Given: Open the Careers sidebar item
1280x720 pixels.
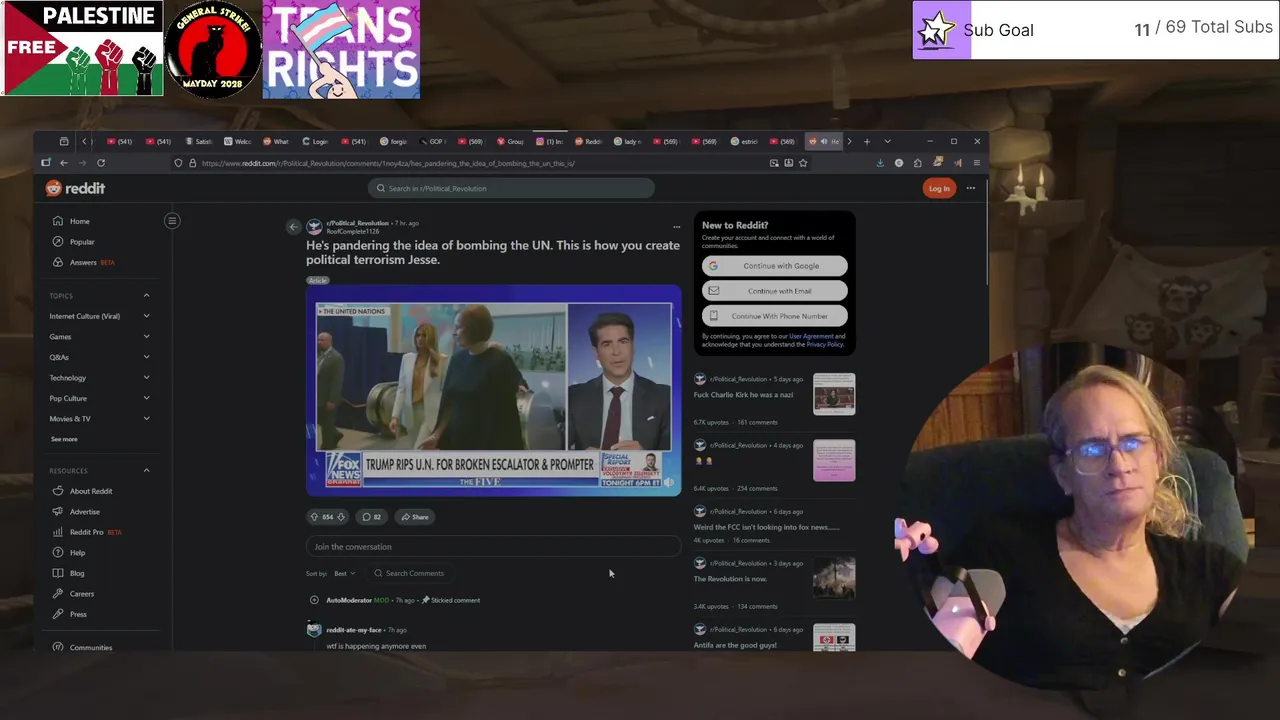Looking at the screenshot, I should pyautogui.click(x=82, y=594).
